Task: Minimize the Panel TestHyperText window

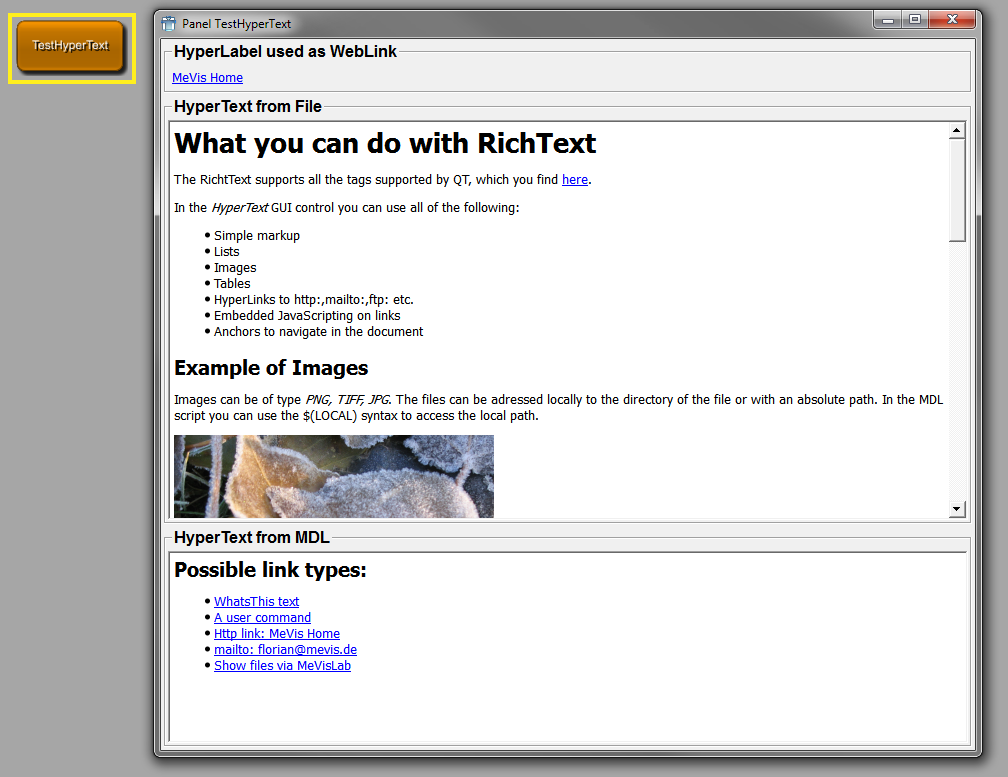Action: tap(887, 19)
